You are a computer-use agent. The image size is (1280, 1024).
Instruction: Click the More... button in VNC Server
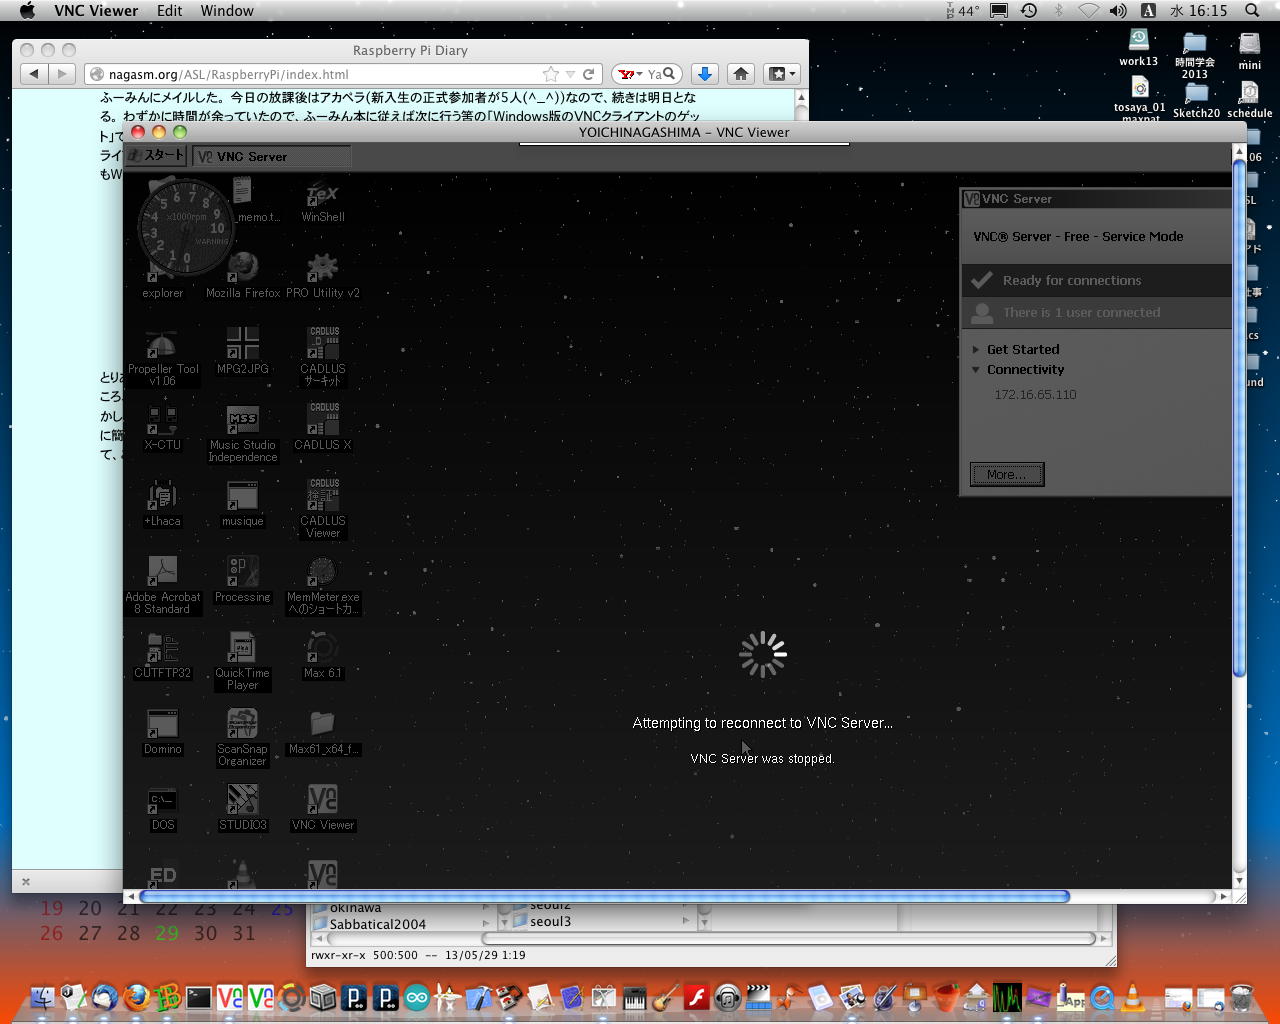click(1007, 474)
